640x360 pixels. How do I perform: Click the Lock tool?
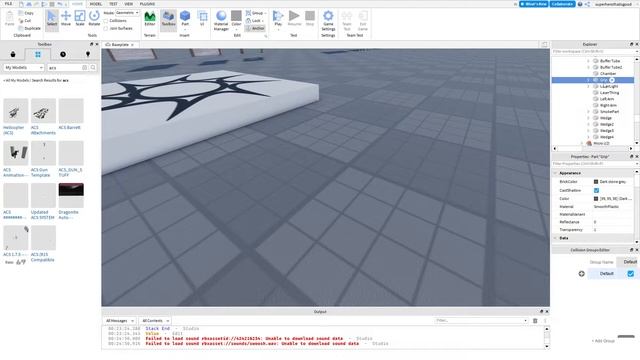click(254, 20)
